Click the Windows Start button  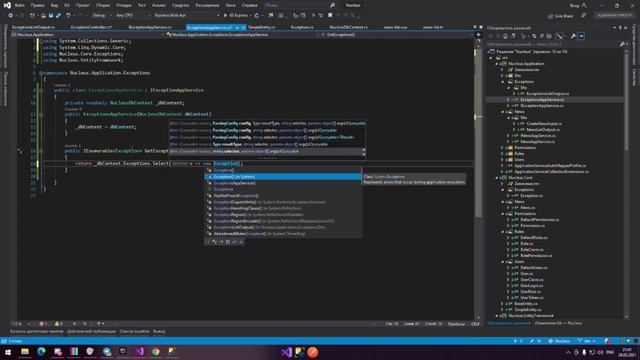[x=8, y=352]
